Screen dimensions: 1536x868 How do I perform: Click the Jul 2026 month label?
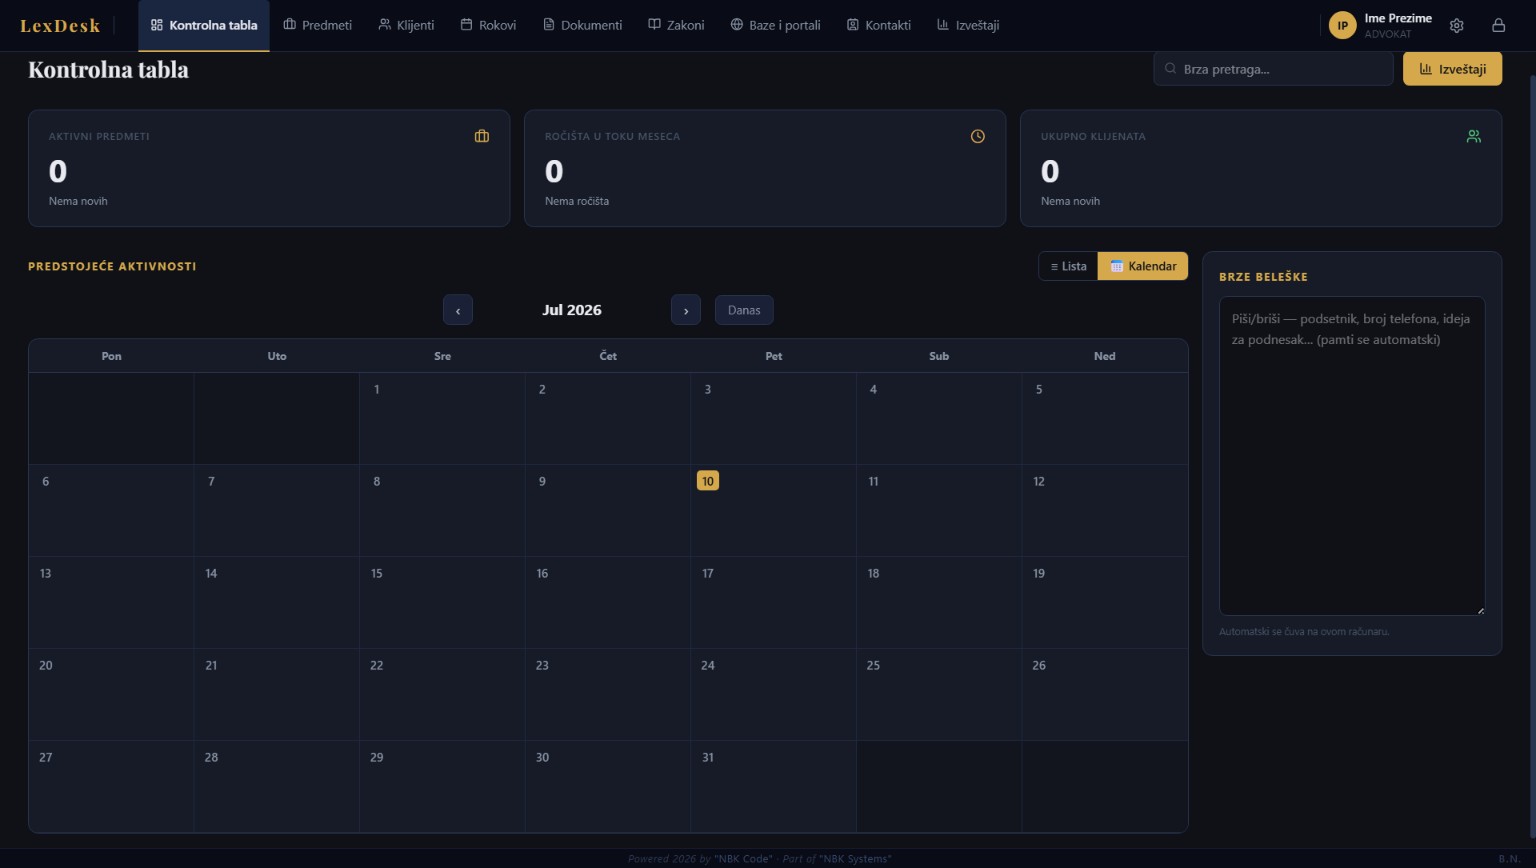pos(572,310)
